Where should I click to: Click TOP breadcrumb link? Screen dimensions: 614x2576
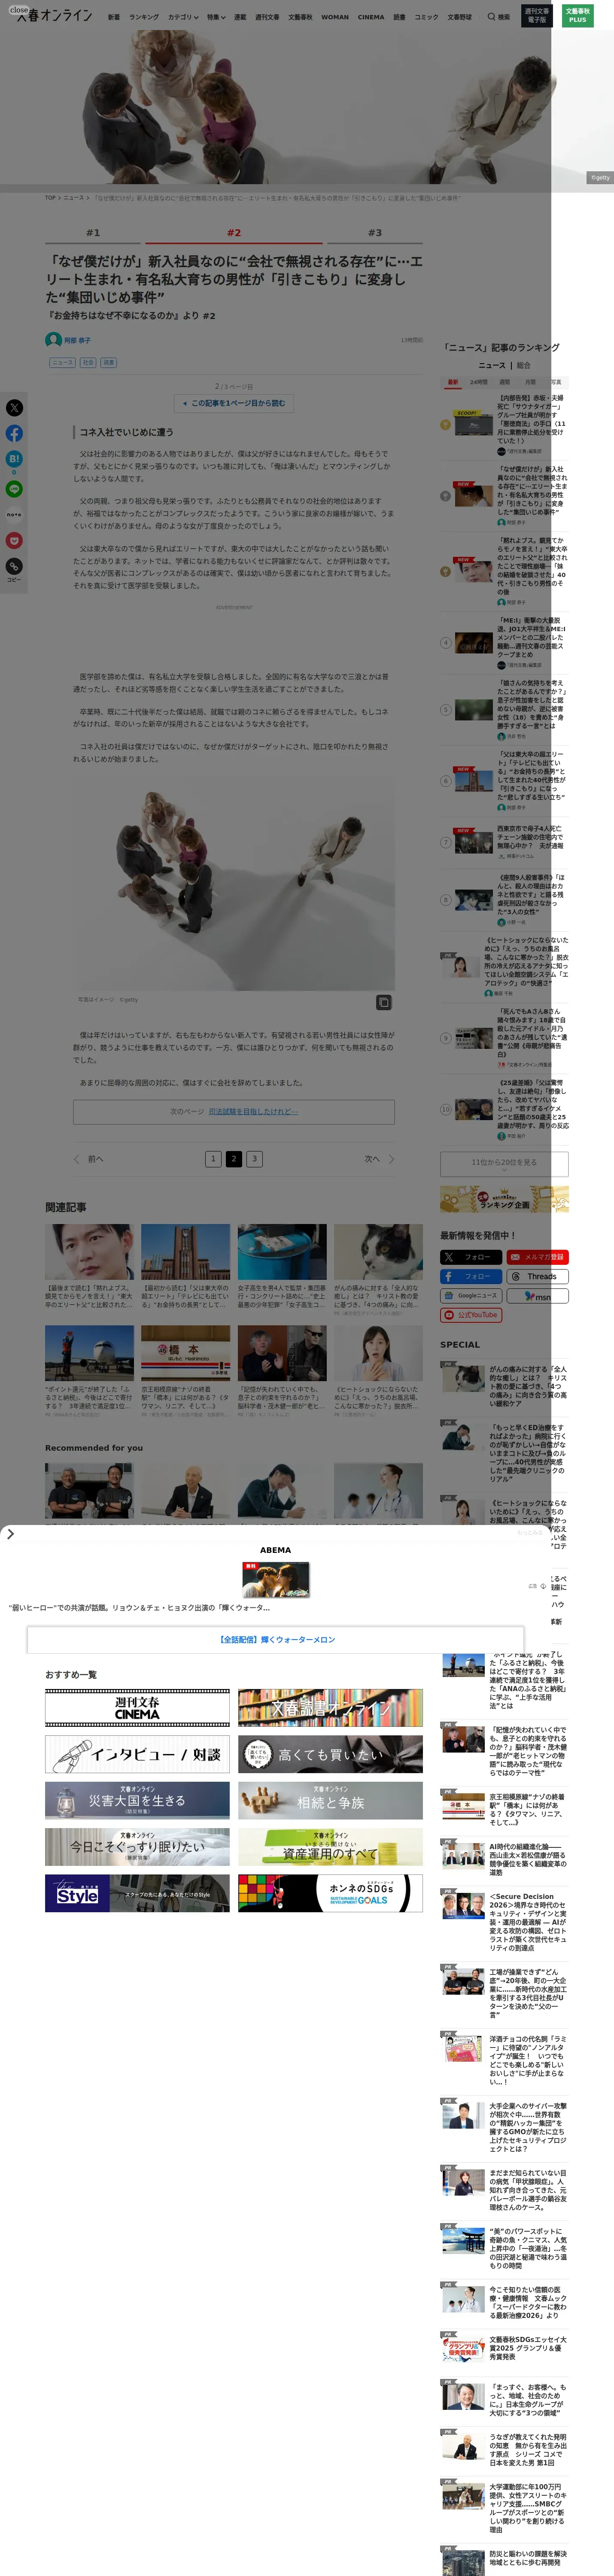(x=50, y=198)
